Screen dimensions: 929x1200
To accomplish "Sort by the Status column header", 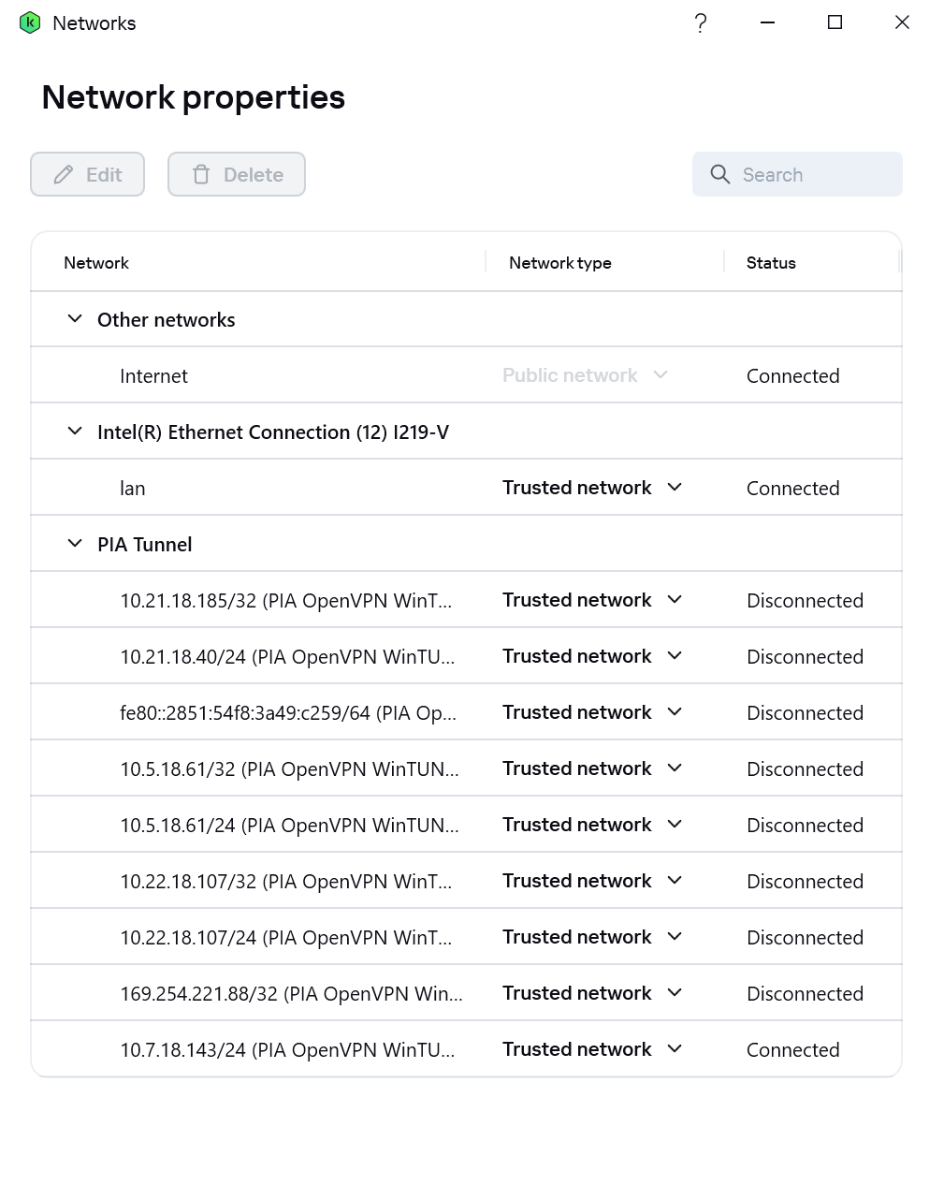I will pos(771,263).
